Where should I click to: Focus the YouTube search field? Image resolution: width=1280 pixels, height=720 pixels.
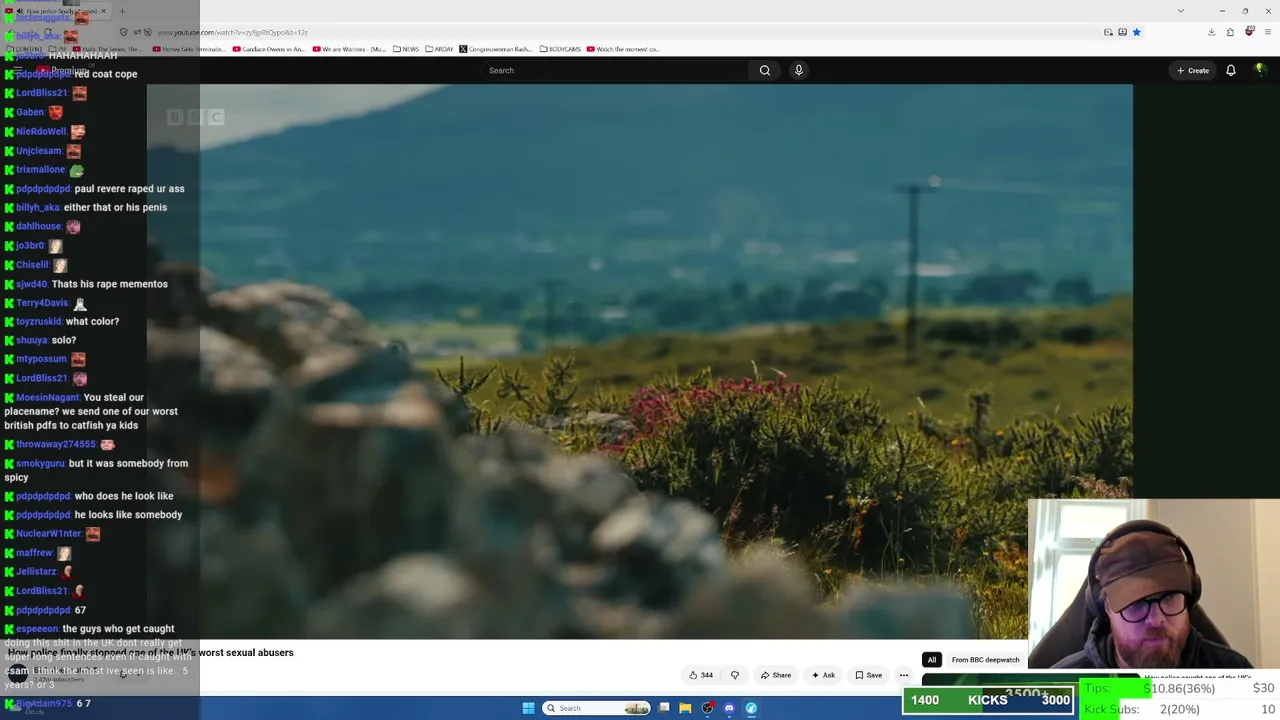(615, 70)
